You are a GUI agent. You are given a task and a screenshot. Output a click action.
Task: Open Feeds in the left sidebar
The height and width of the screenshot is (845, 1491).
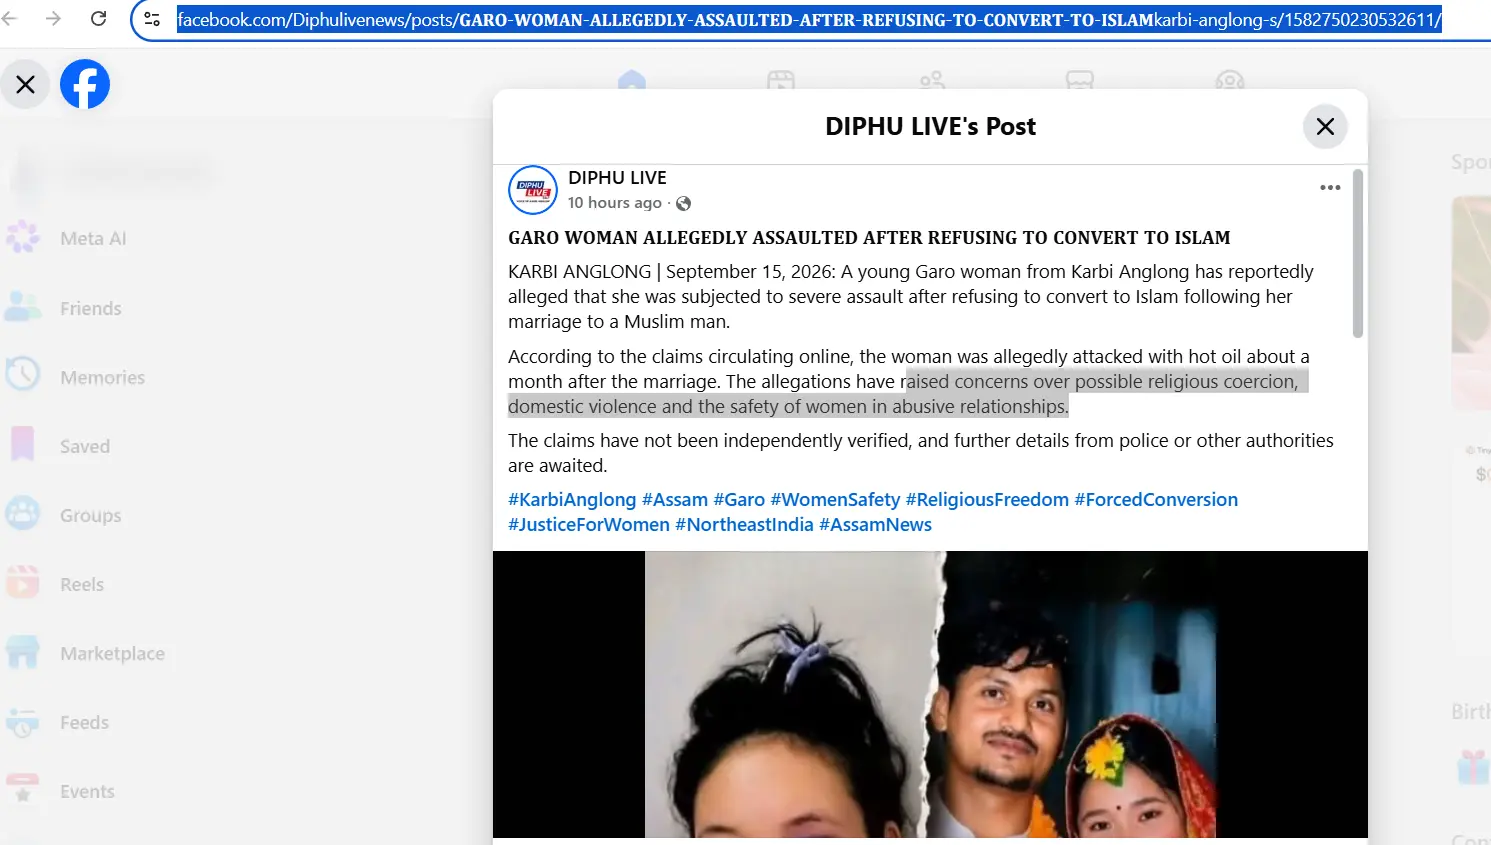click(84, 722)
